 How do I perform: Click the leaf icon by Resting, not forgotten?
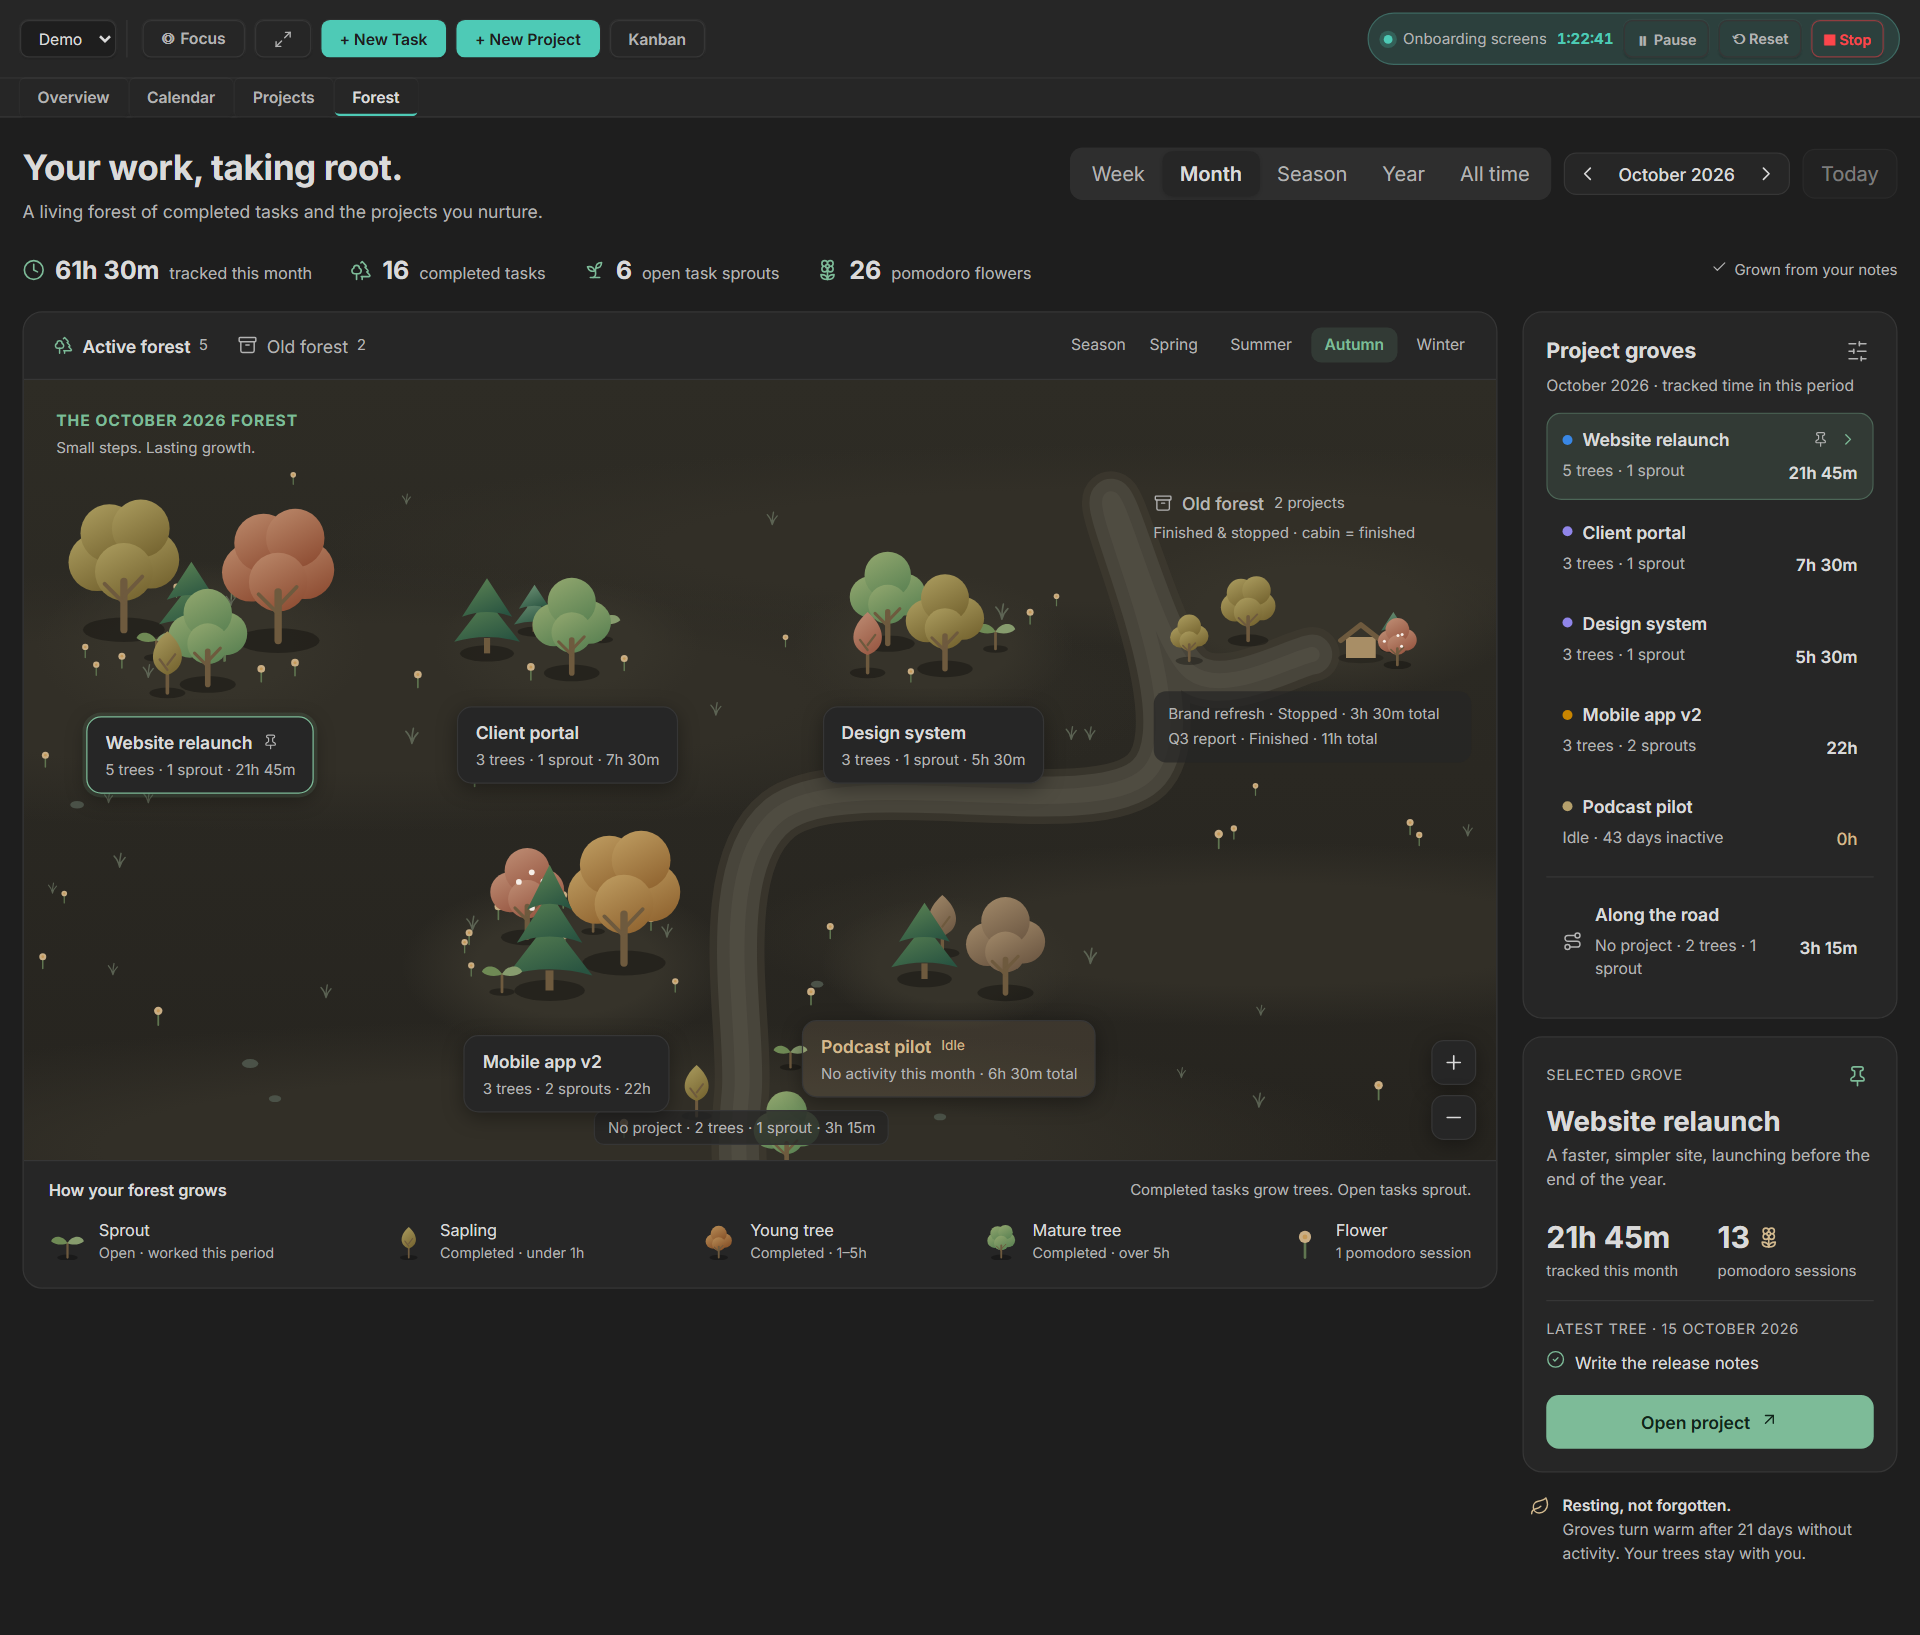tap(1540, 1506)
